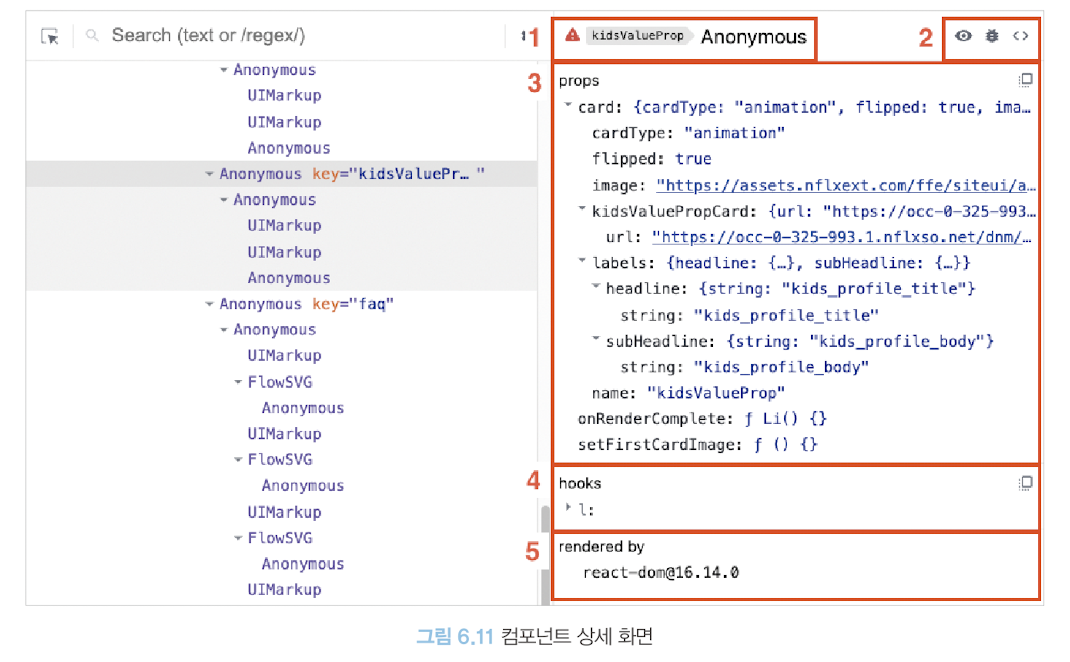Collapse the headline object arrow
This screenshot has width=1070, height=662.
point(596,286)
